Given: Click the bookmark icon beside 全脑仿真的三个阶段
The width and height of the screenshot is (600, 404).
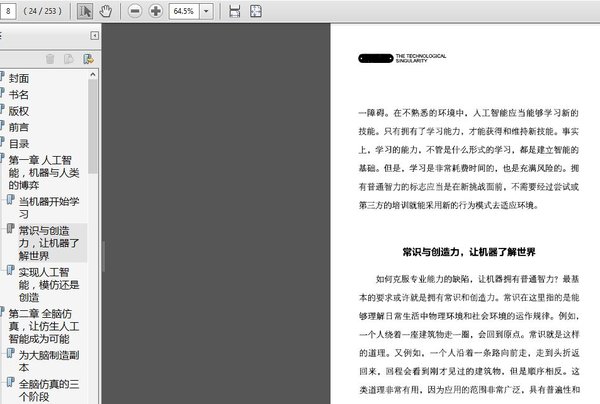Looking at the screenshot, I should pyautogui.click(x=11, y=382).
